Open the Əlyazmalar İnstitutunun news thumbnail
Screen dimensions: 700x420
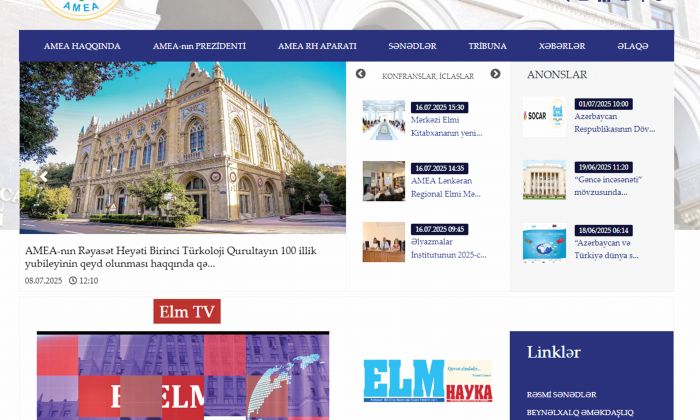pos(384,242)
